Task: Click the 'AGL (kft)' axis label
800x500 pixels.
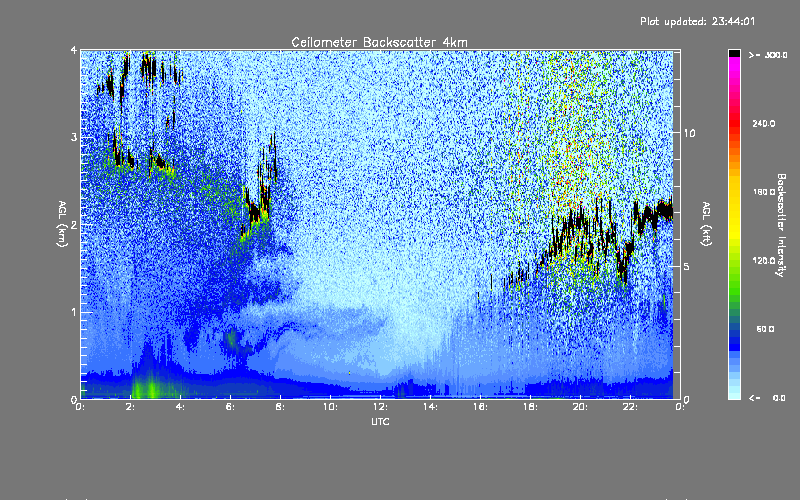Action: point(706,224)
